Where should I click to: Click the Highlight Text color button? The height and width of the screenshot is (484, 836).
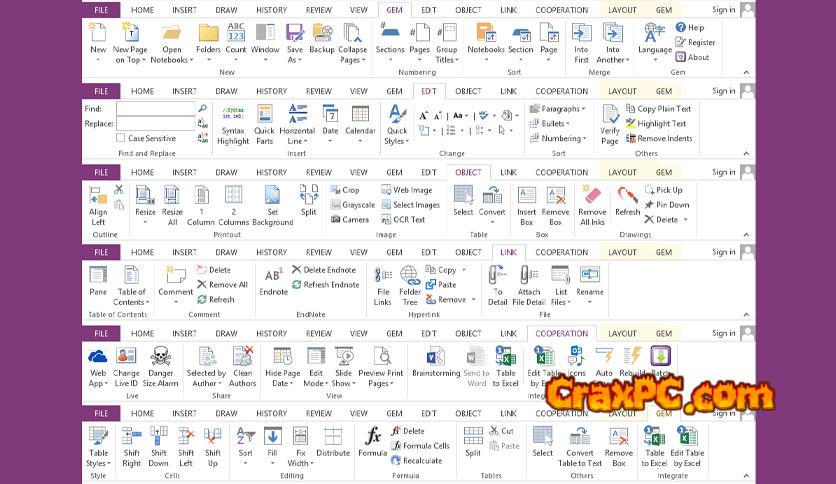[660, 123]
